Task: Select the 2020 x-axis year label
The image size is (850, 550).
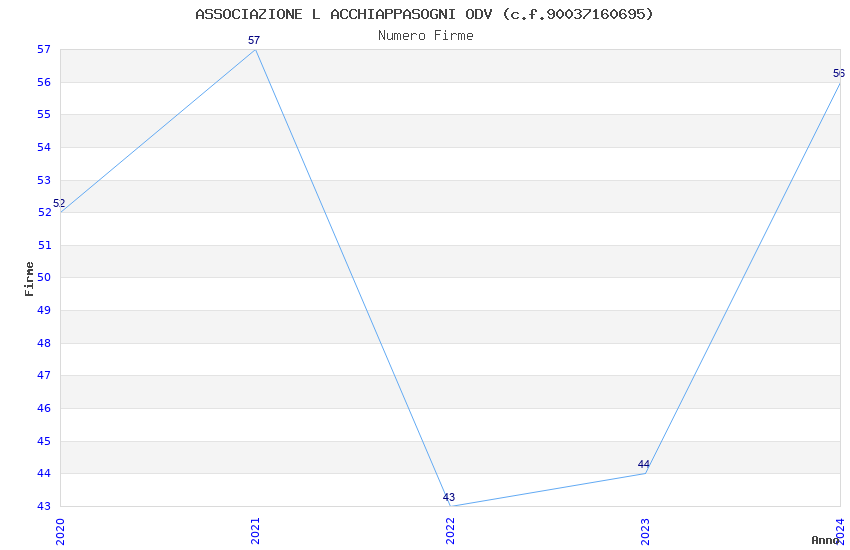Action: click(60, 532)
